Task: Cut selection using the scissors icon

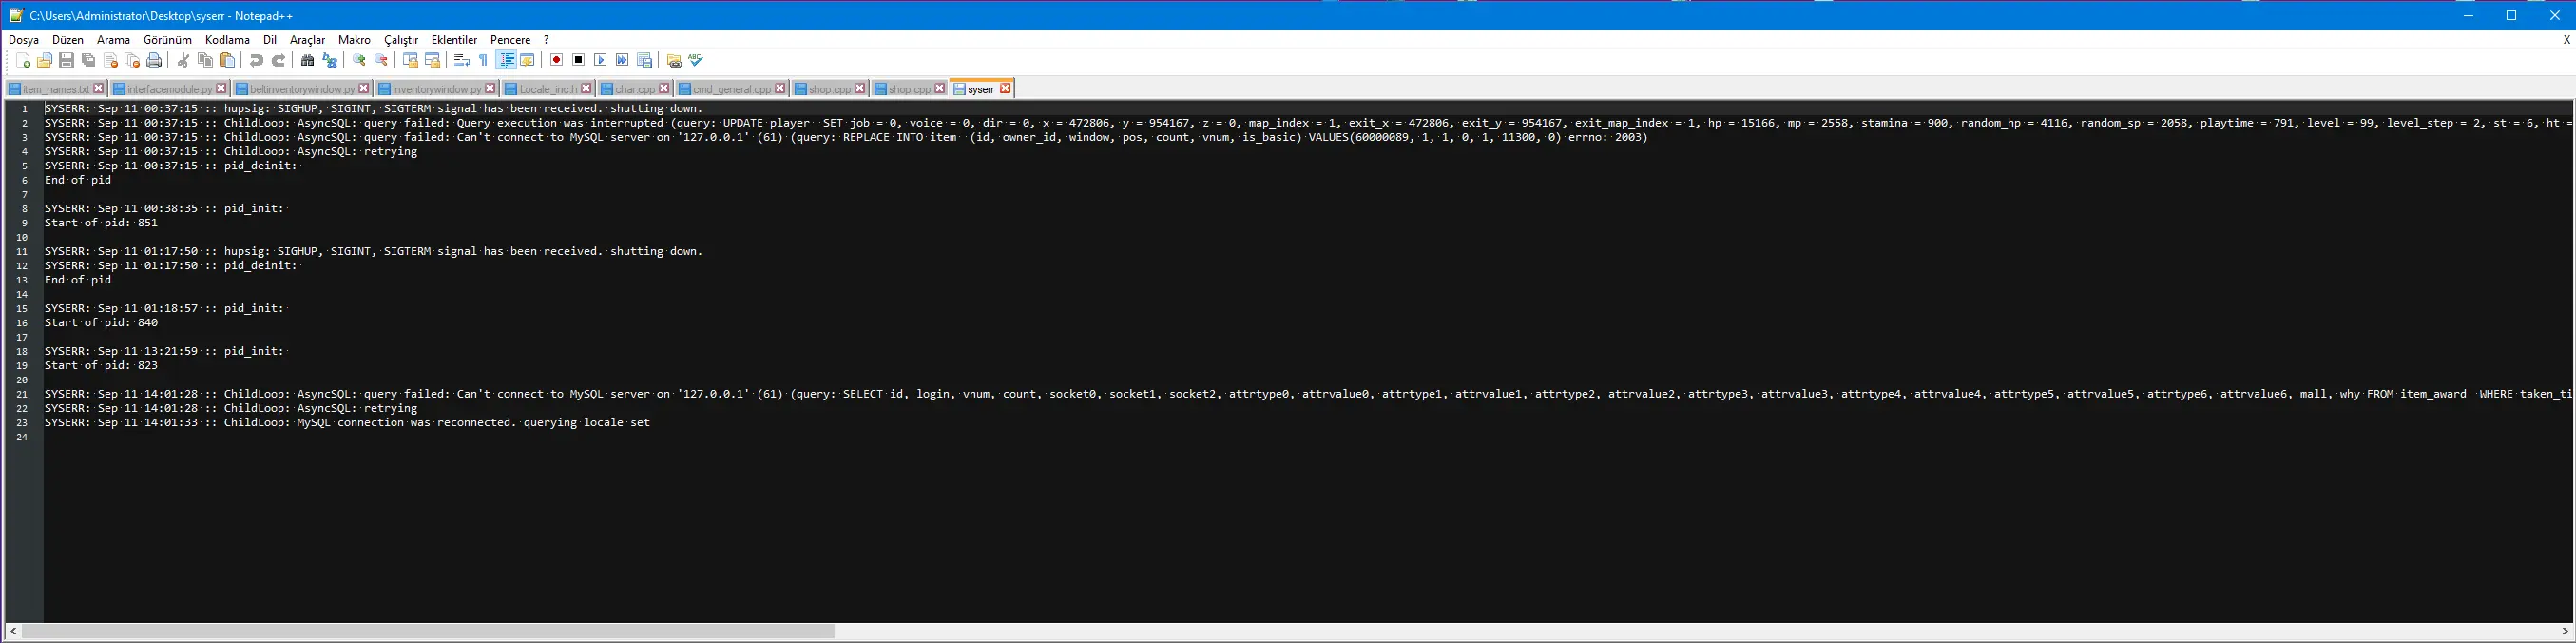Action: [x=183, y=61]
